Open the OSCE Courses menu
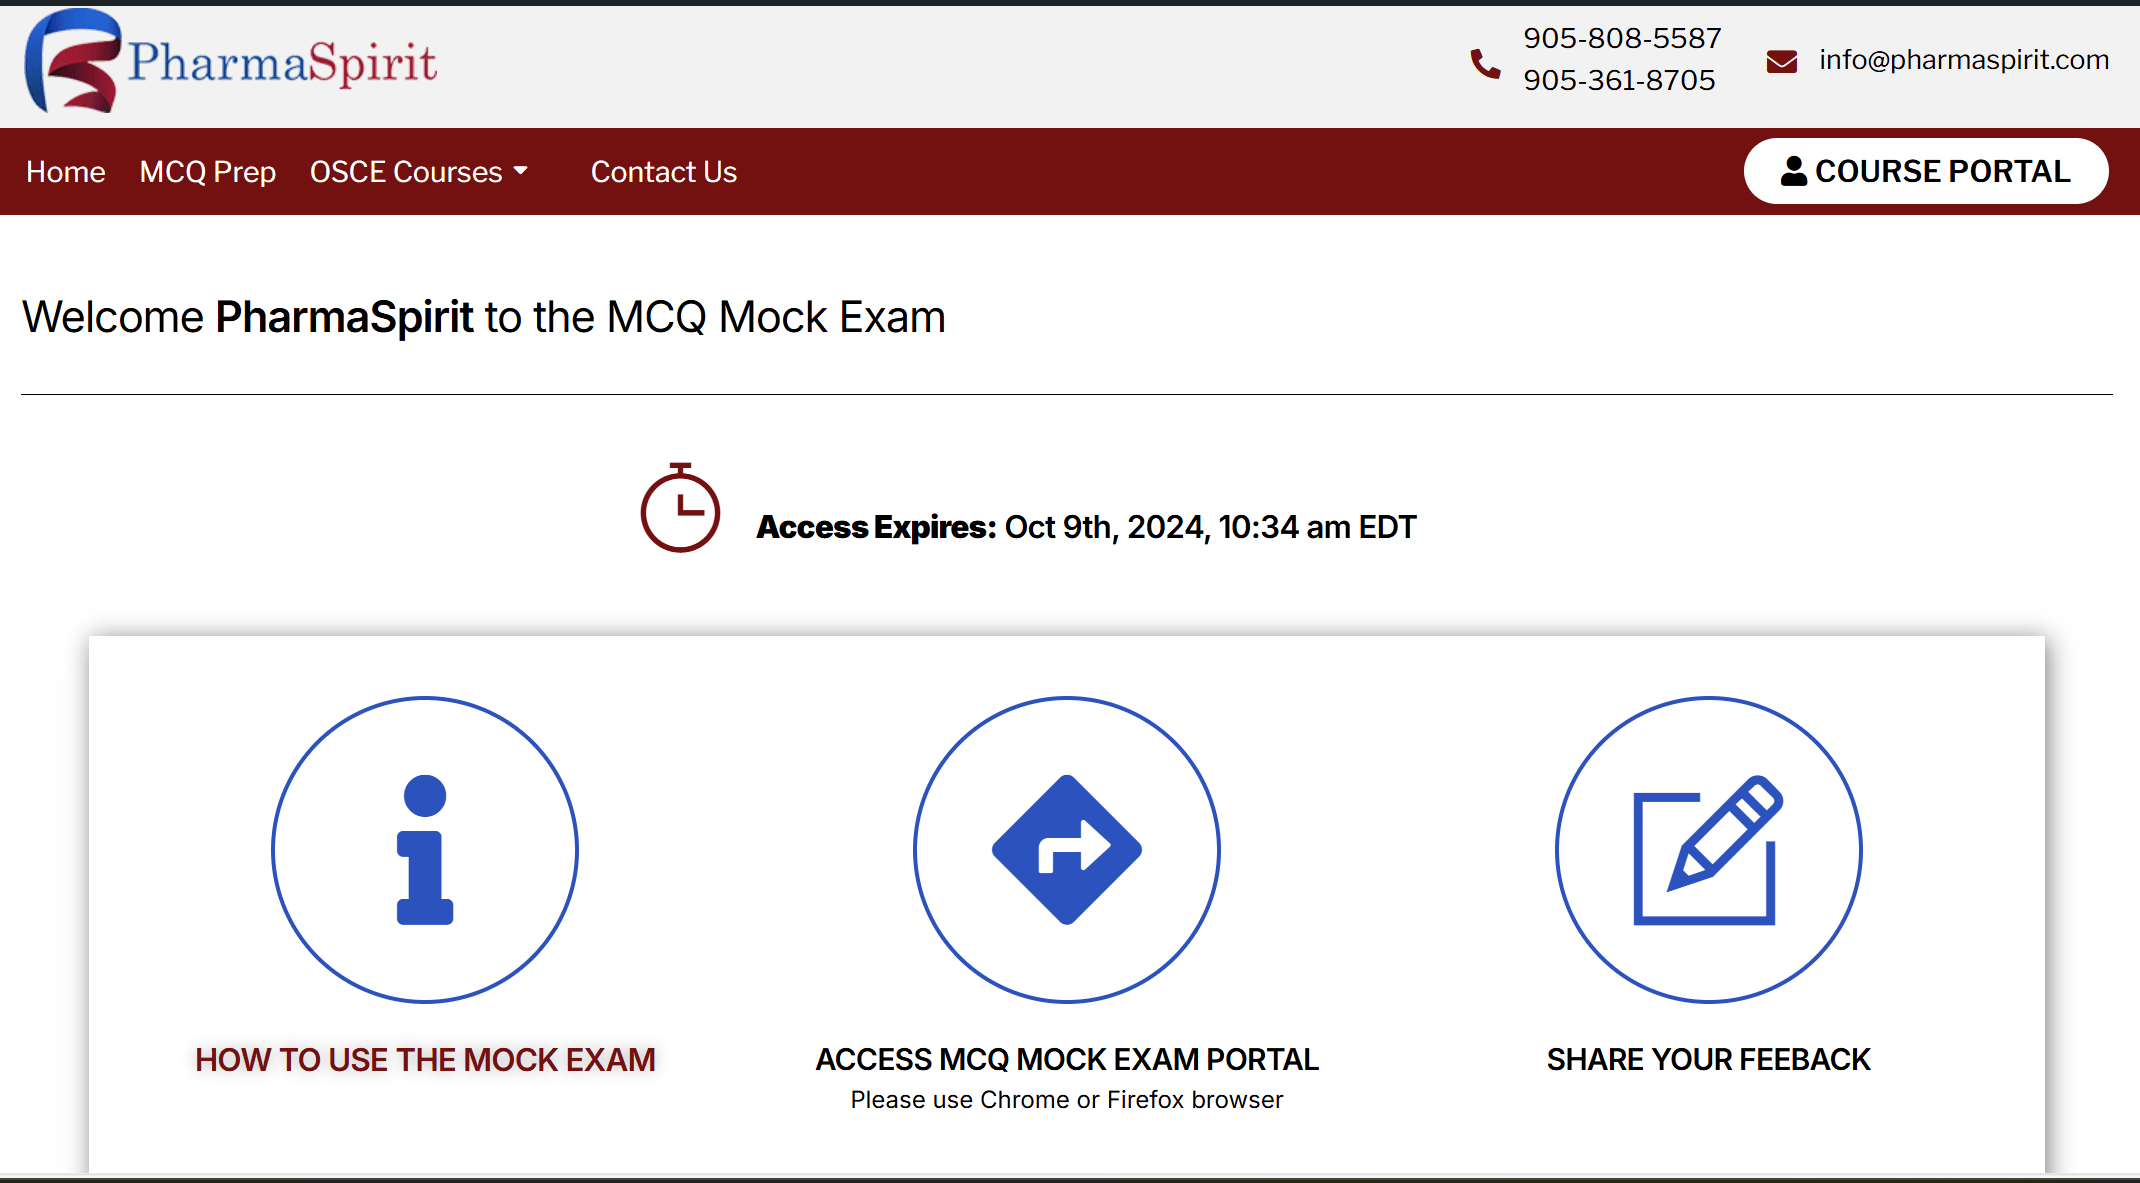The height and width of the screenshot is (1183, 2140). 406,172
